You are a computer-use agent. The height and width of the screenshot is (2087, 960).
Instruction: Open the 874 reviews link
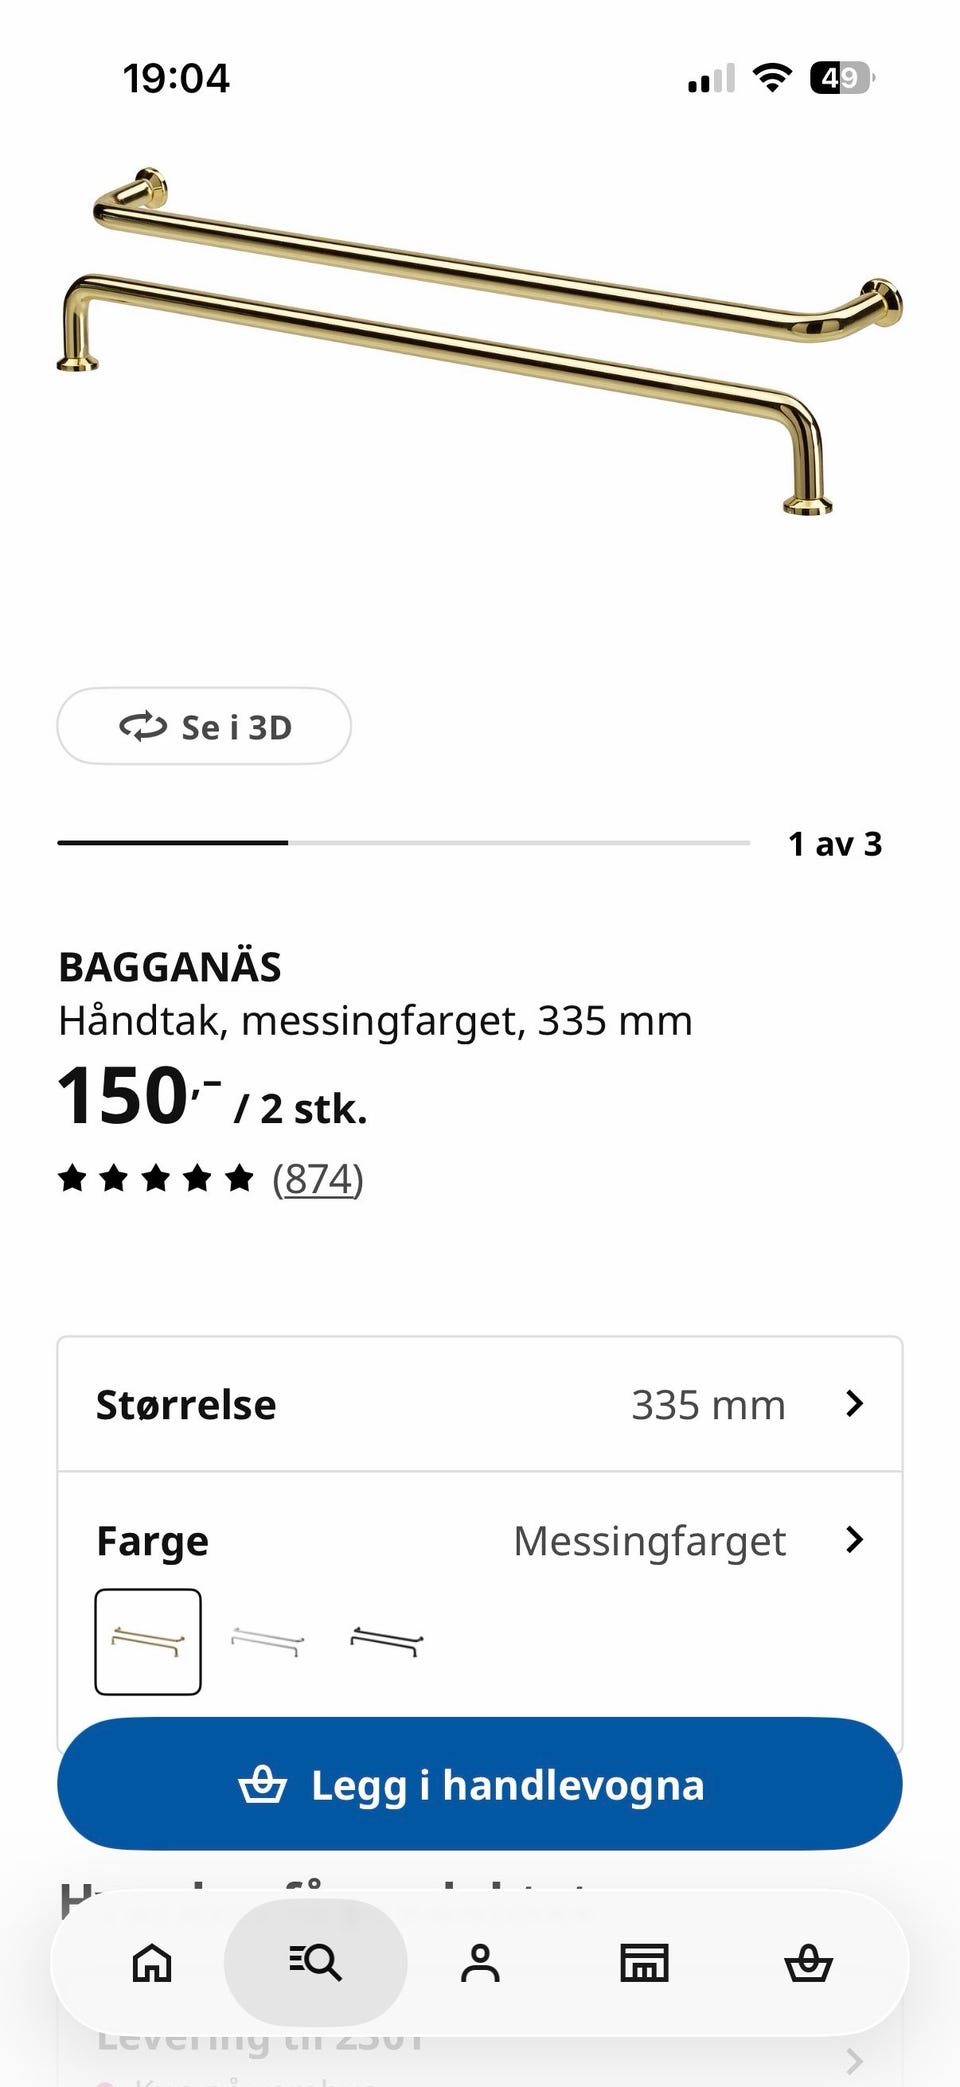click(x=318, y=1179)
